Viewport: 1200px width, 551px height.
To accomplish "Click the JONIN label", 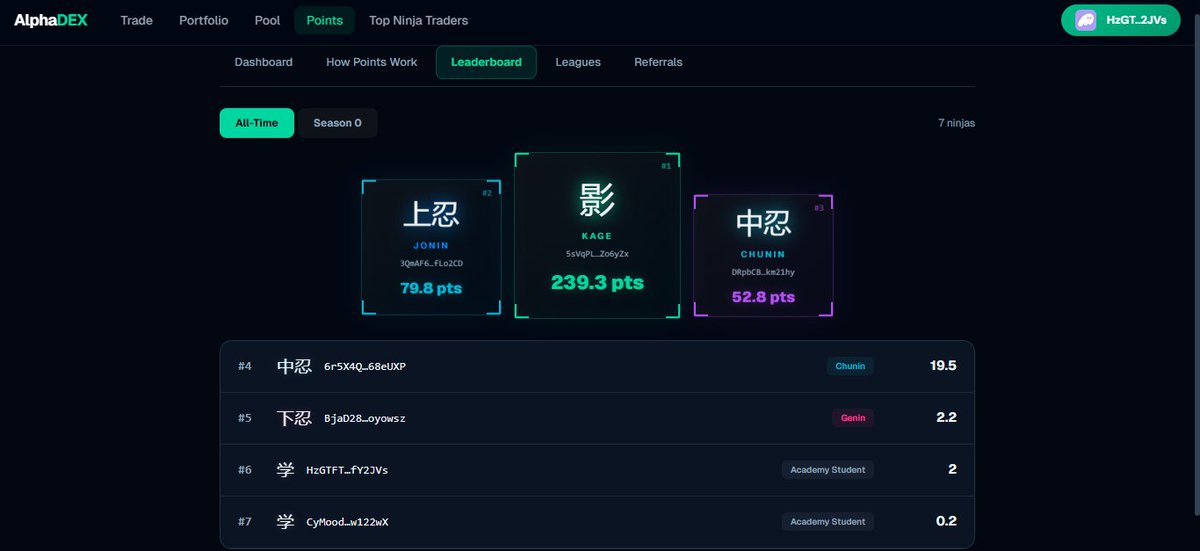I will coord(431,245).
